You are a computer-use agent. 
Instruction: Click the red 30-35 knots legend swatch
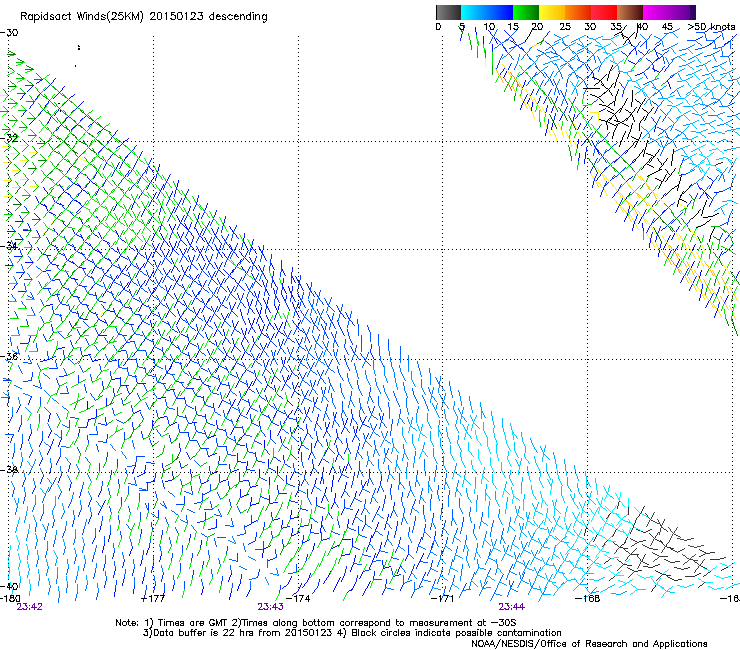[604, 12]
